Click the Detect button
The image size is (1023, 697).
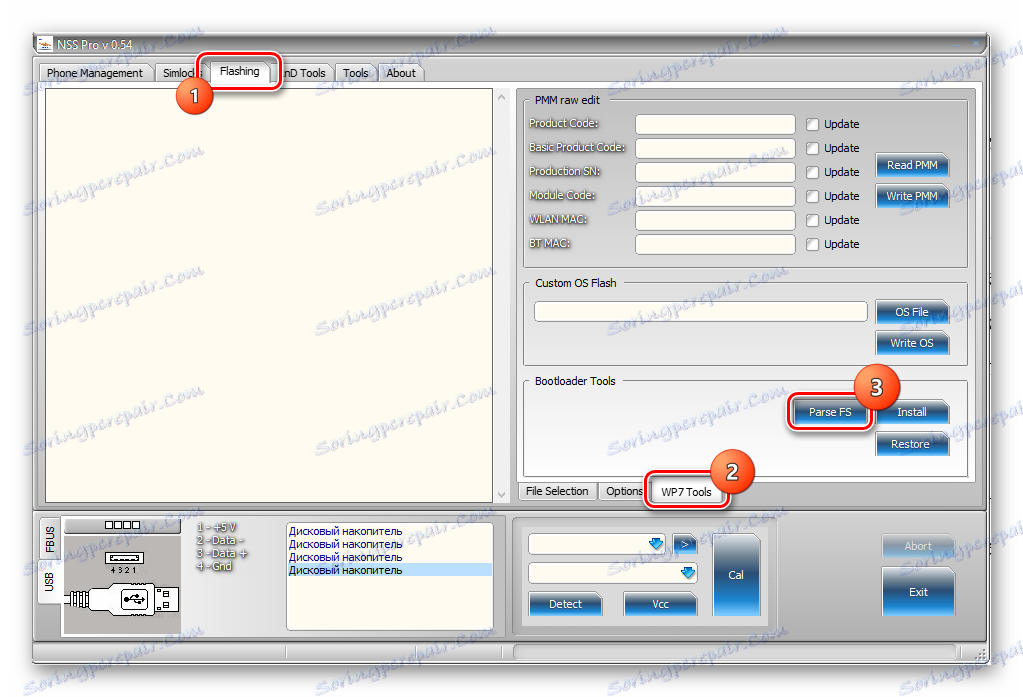click(565, 604)
